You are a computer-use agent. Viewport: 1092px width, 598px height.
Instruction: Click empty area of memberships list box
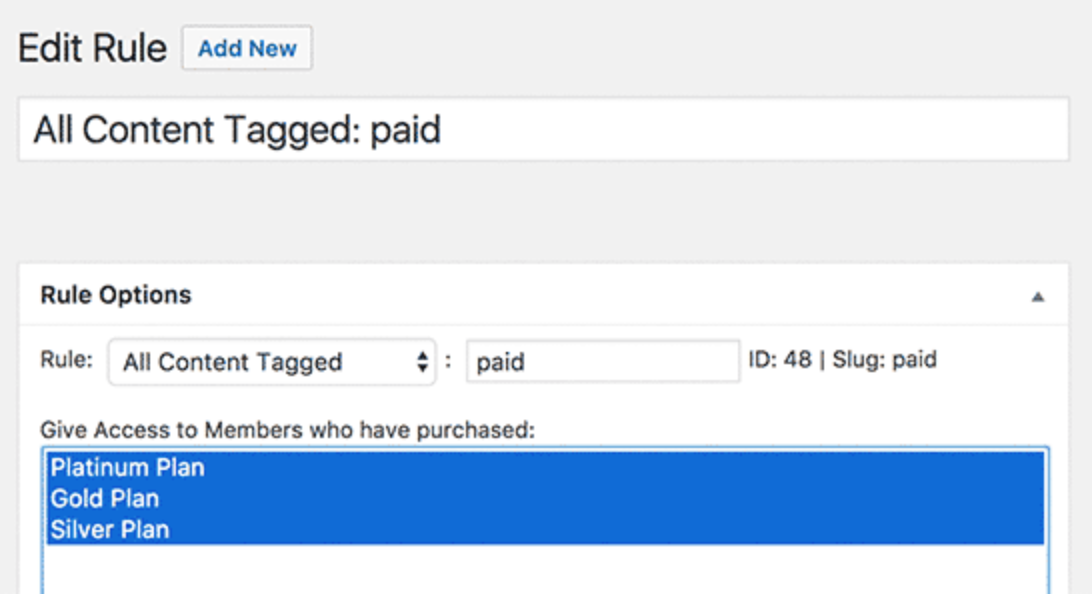[x=545, y=570]
